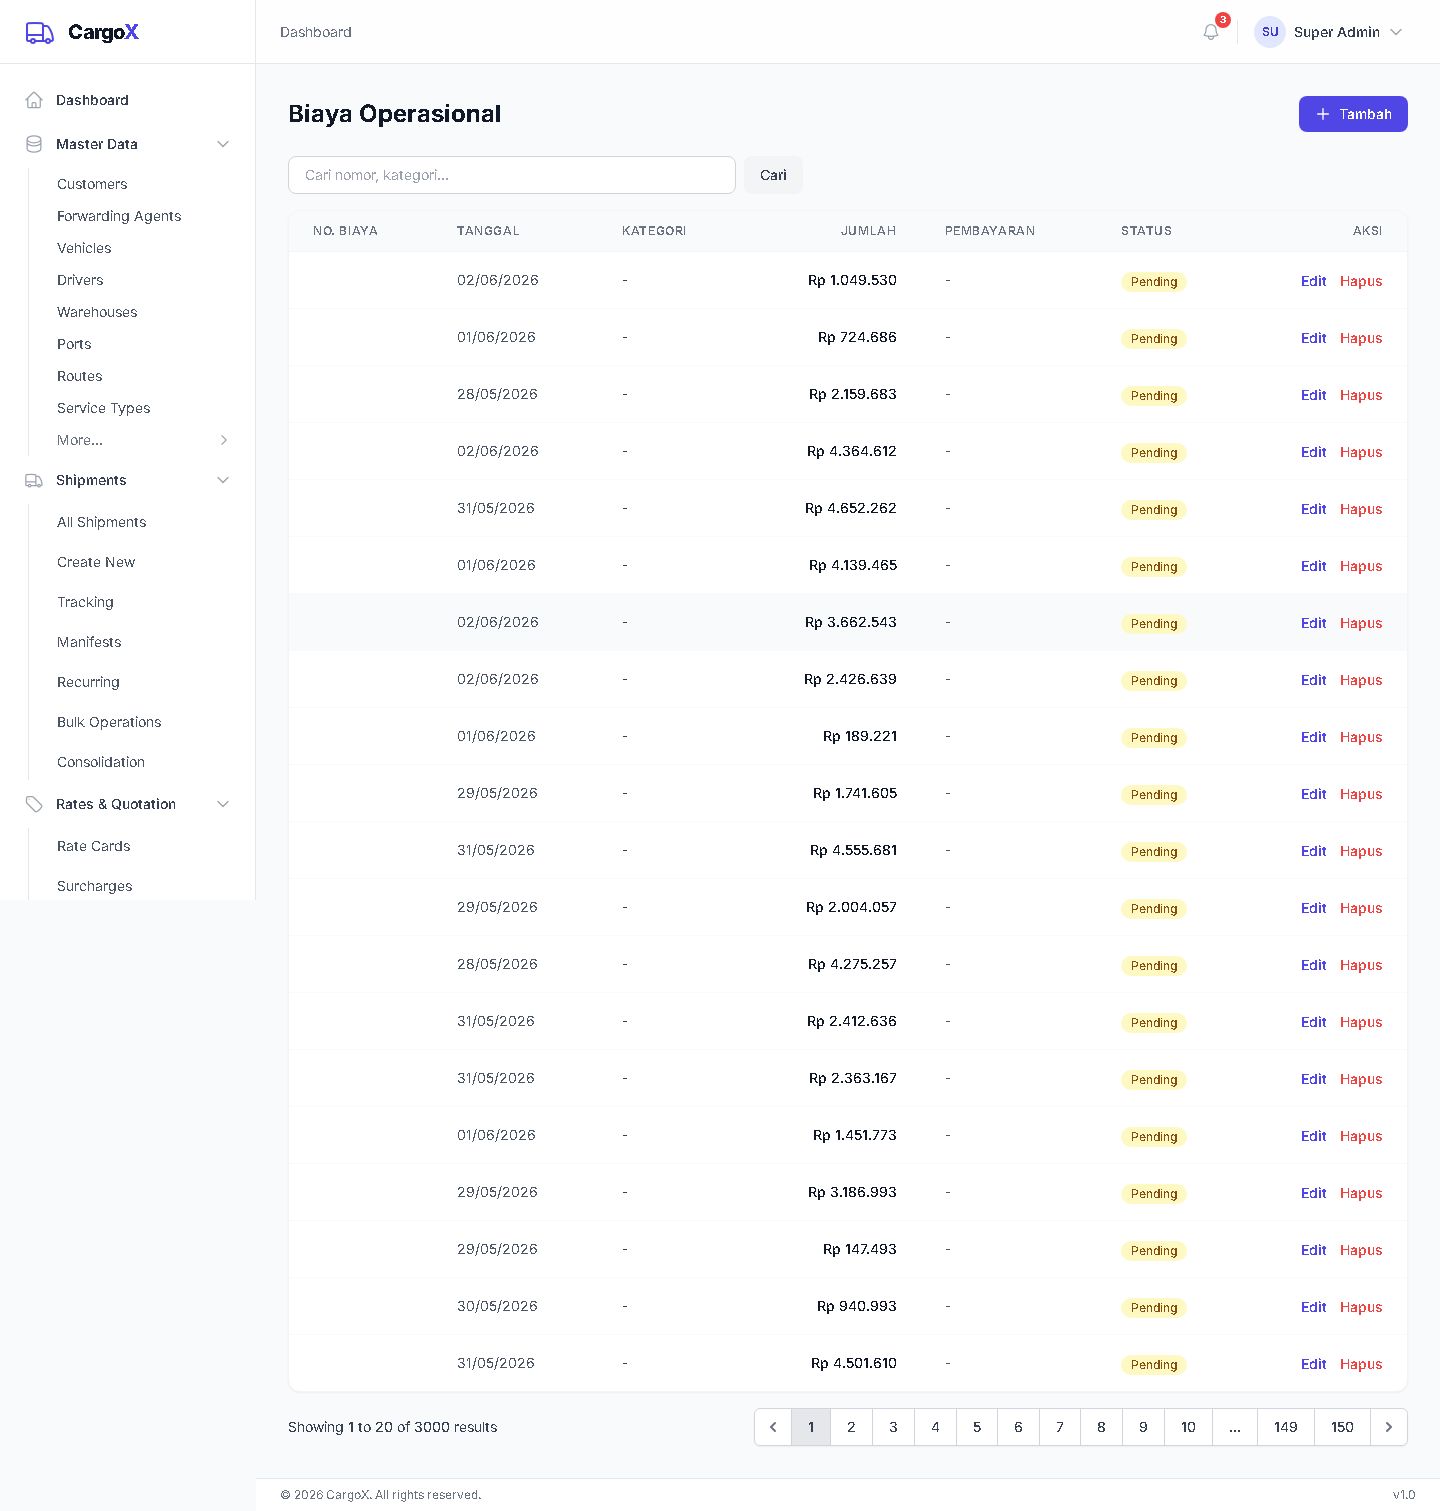Image resolution: width=1440 pixels, height=1511 pixels.
Task: Open Tracking in the sidebar
Action: pos(86,602)
